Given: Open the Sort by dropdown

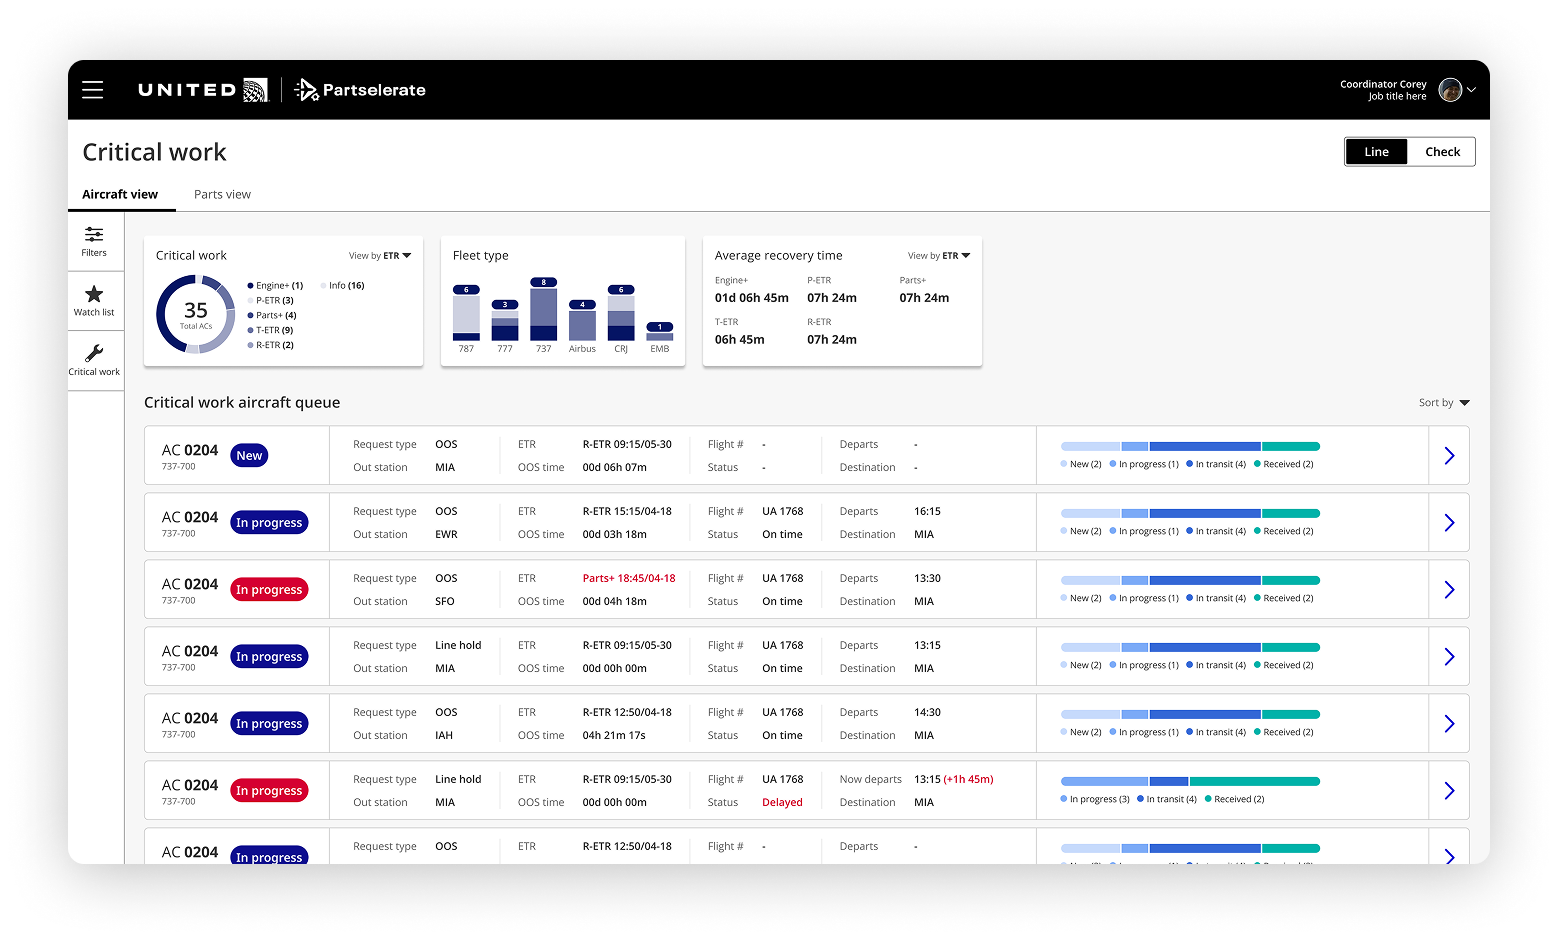Looking at the screenshot, I should coord(1444,402).
